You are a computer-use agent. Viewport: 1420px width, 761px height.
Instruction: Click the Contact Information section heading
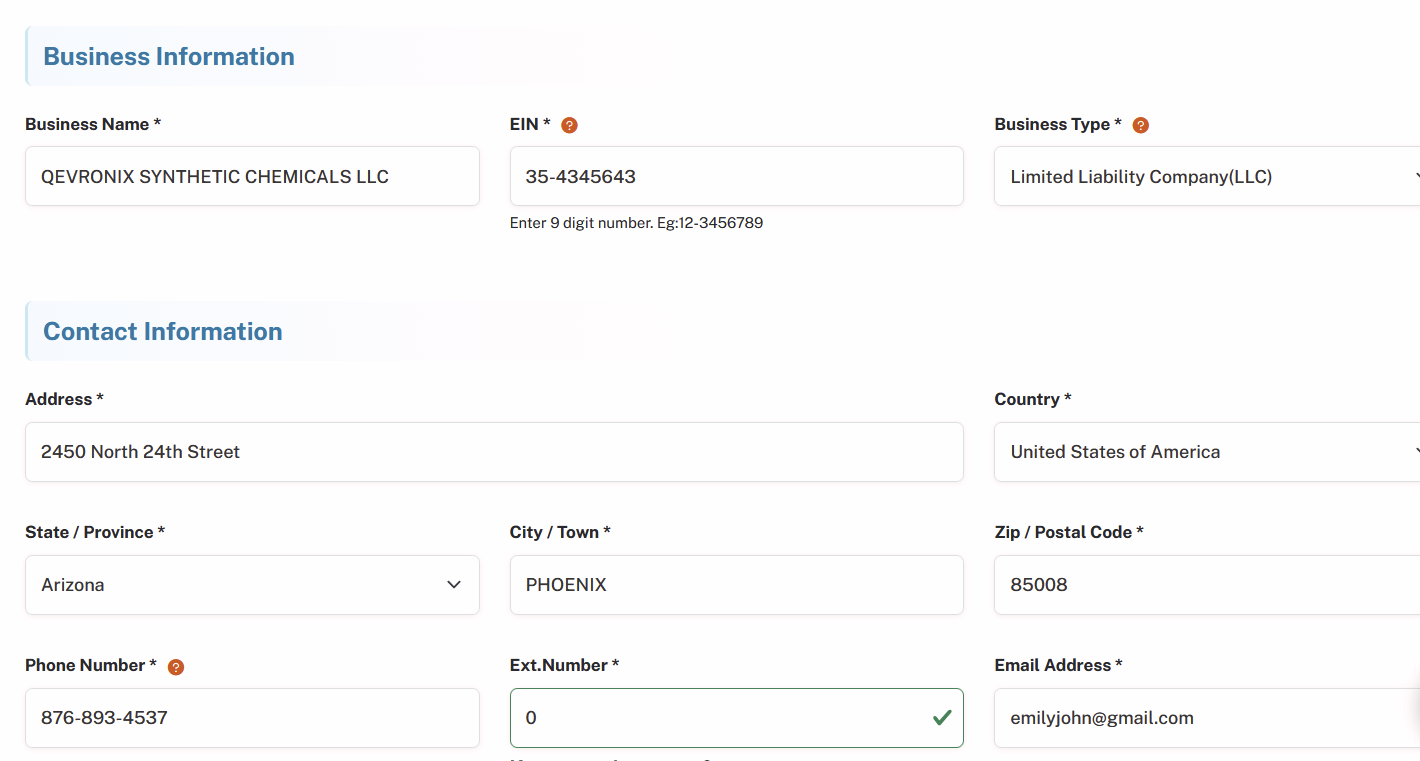coord(163,331)
